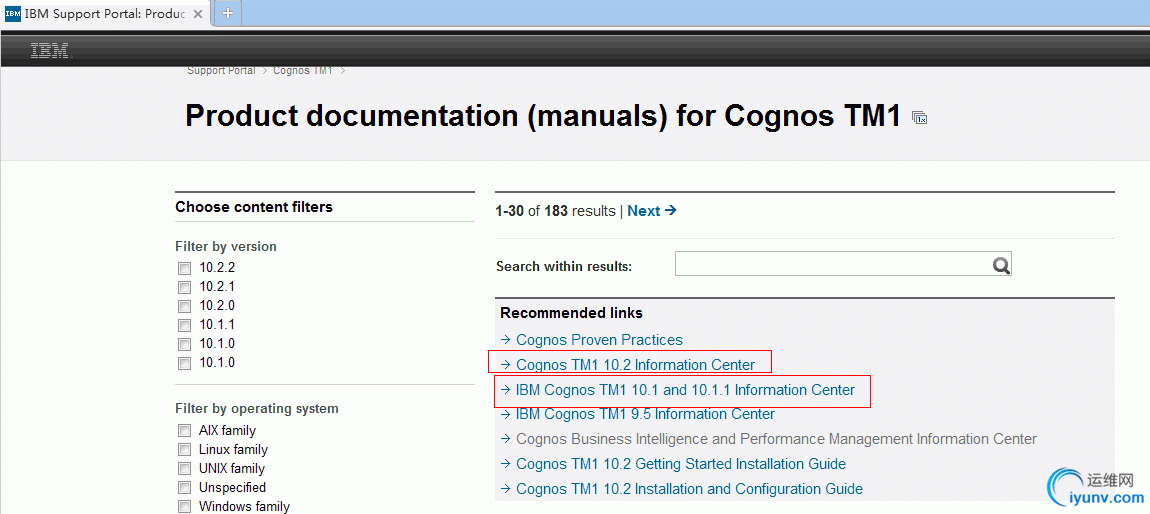
Task: Select the Linux family filter checkbox
Action: (x=184, y=450)
